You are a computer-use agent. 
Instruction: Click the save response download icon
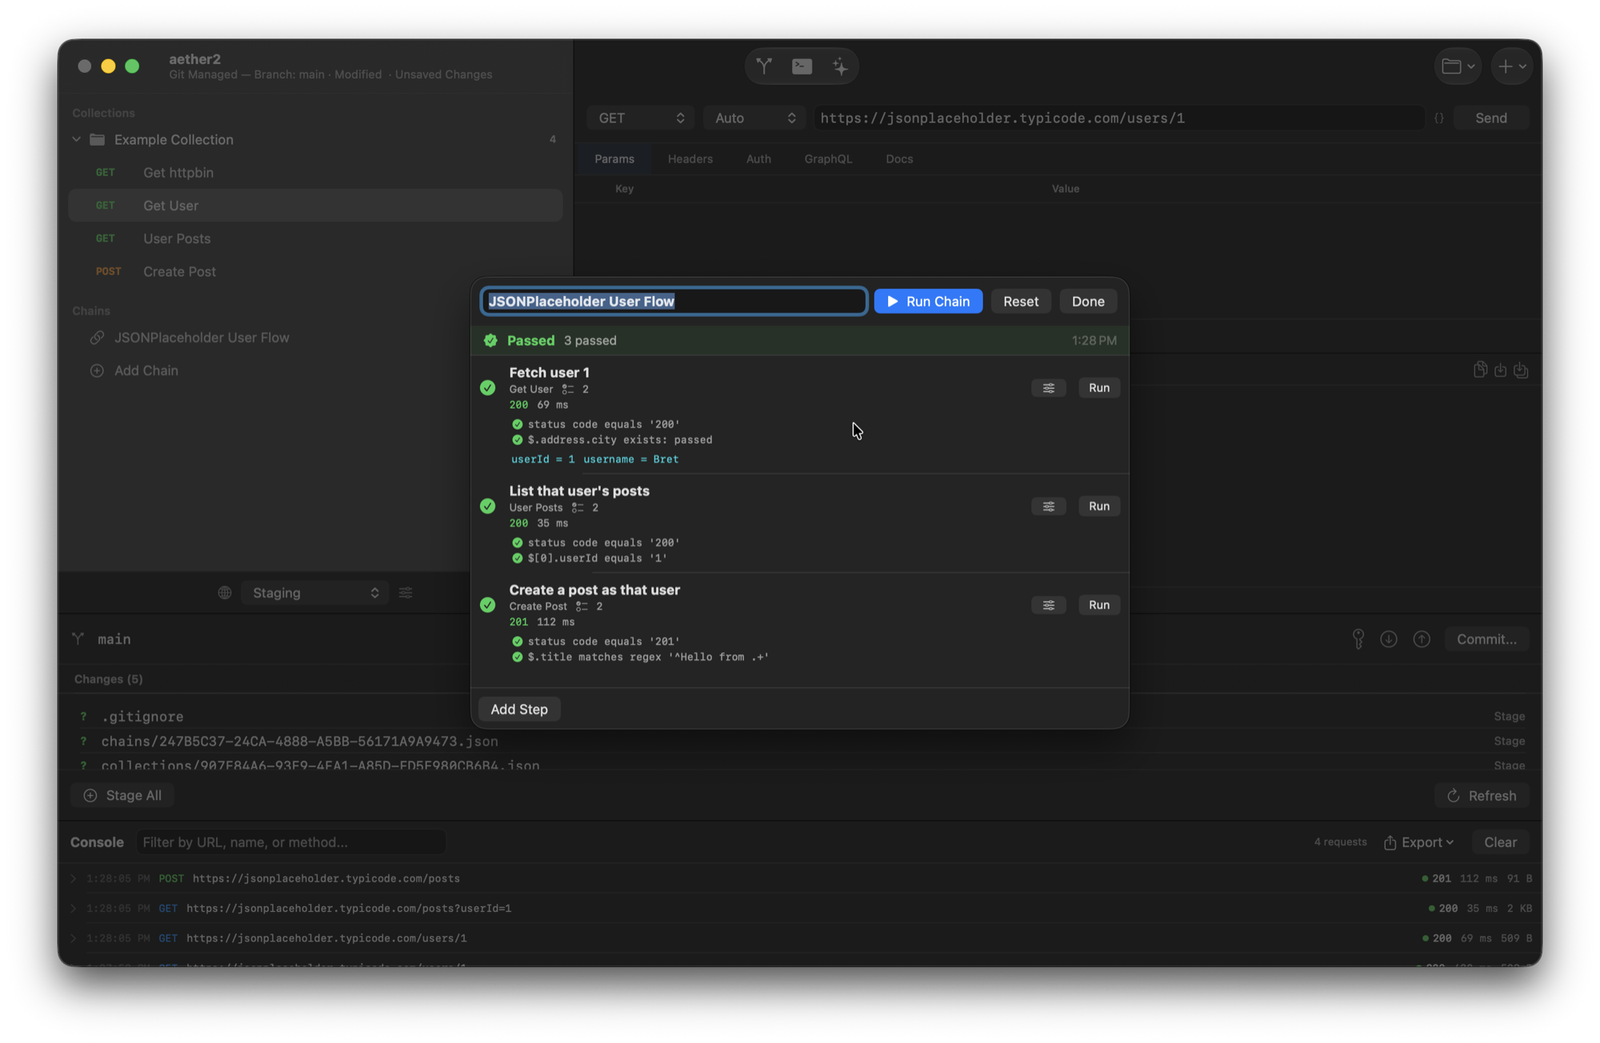[x=1500, y=370]
